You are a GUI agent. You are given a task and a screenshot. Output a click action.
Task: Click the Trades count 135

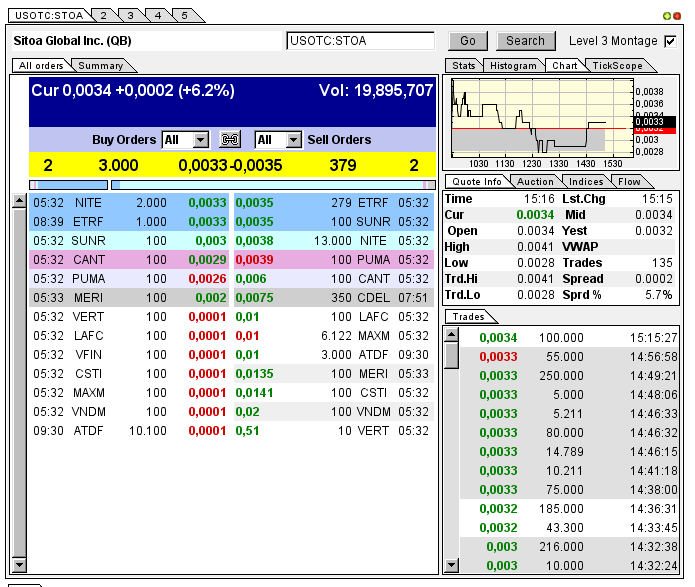click(662, 263)
